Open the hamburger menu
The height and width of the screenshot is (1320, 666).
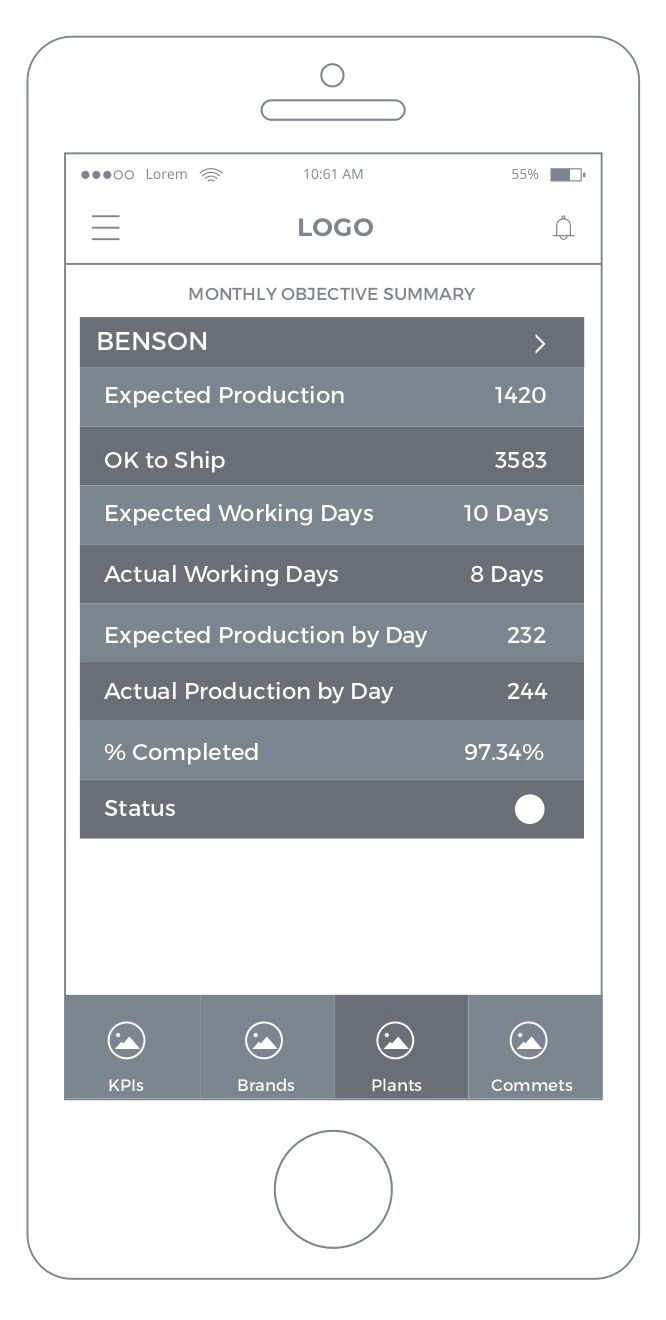[x=106, y=228]
